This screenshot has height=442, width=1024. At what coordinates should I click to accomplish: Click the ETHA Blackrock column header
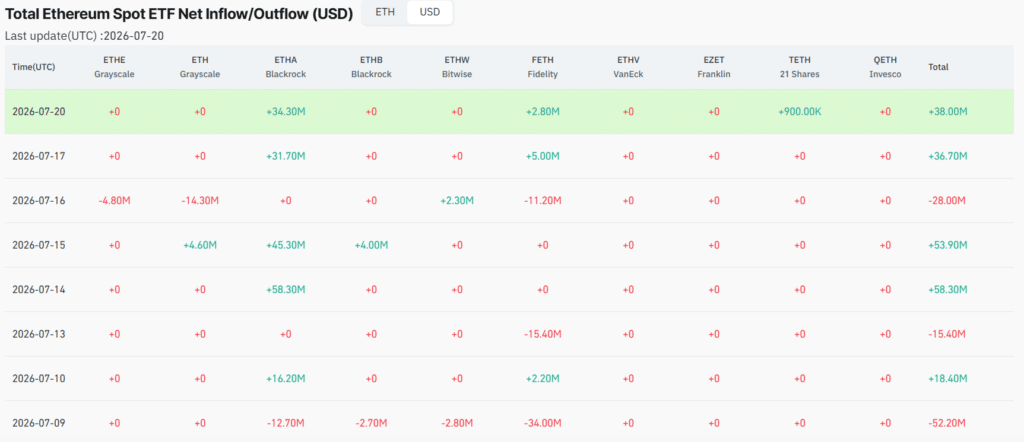tap(285, 67)
